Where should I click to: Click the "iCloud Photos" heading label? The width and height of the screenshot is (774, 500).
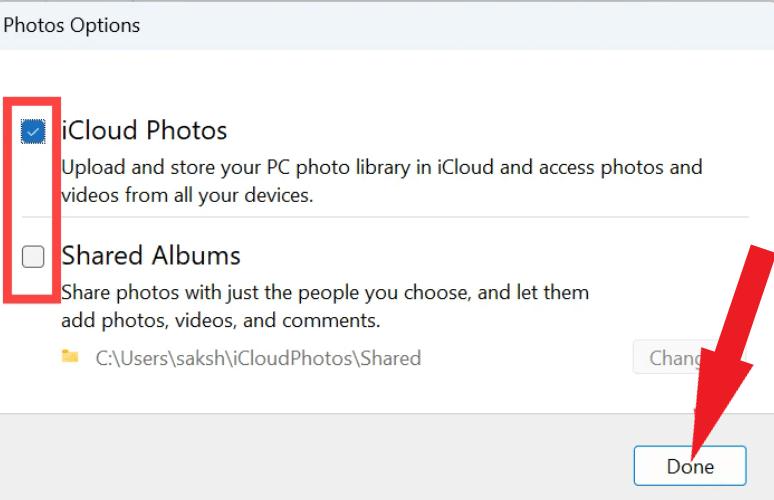[145, 130]
